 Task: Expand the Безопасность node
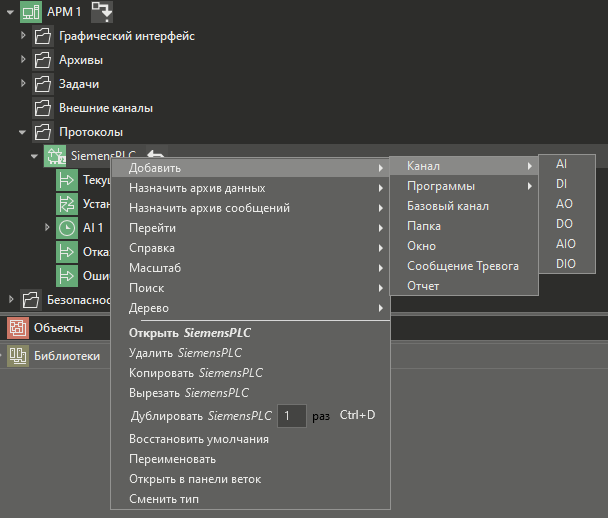tap(11, 299)
